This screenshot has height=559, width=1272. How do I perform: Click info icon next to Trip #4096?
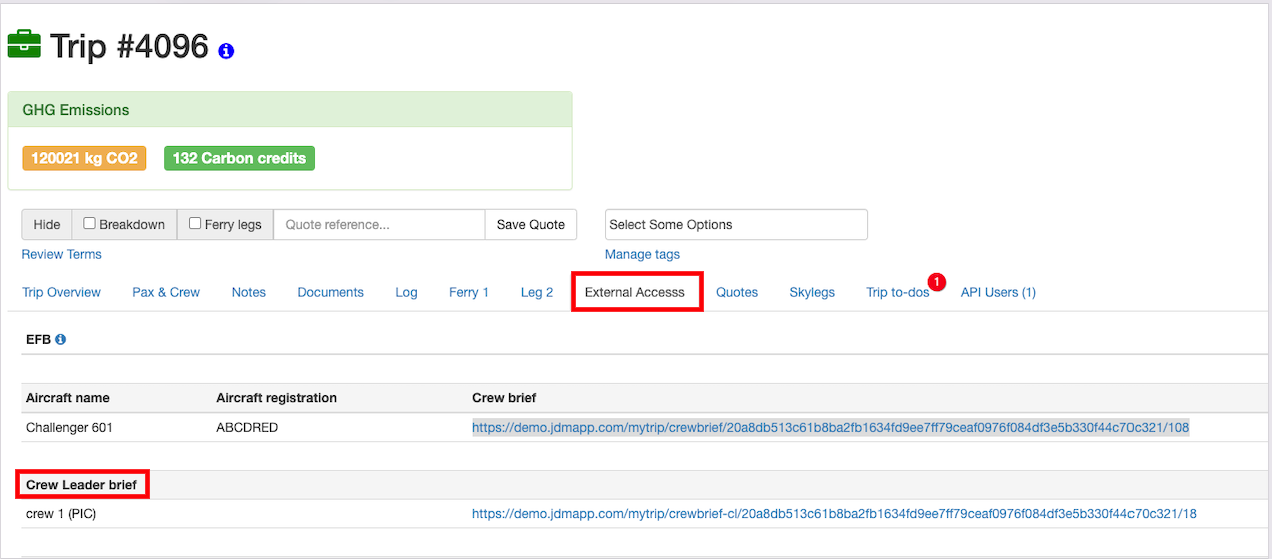point(226,51)
